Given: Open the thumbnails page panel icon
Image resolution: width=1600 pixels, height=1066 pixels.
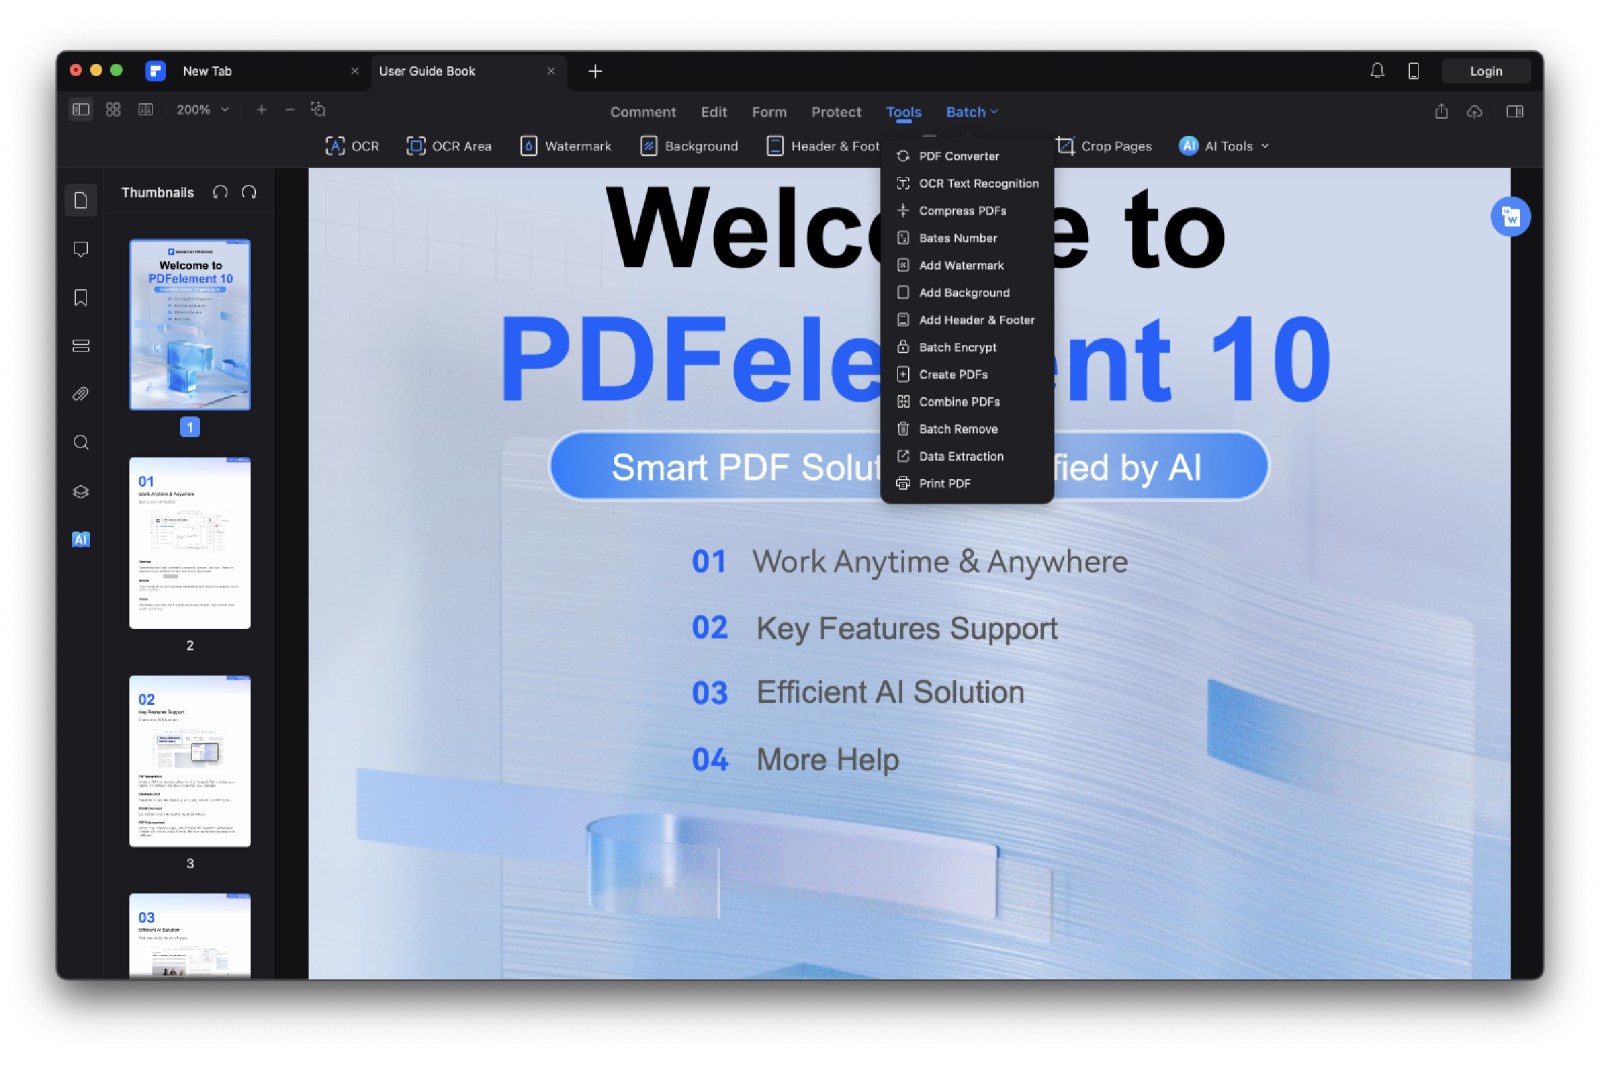Looking at the screenshot, I should click(x=81, y=200).
